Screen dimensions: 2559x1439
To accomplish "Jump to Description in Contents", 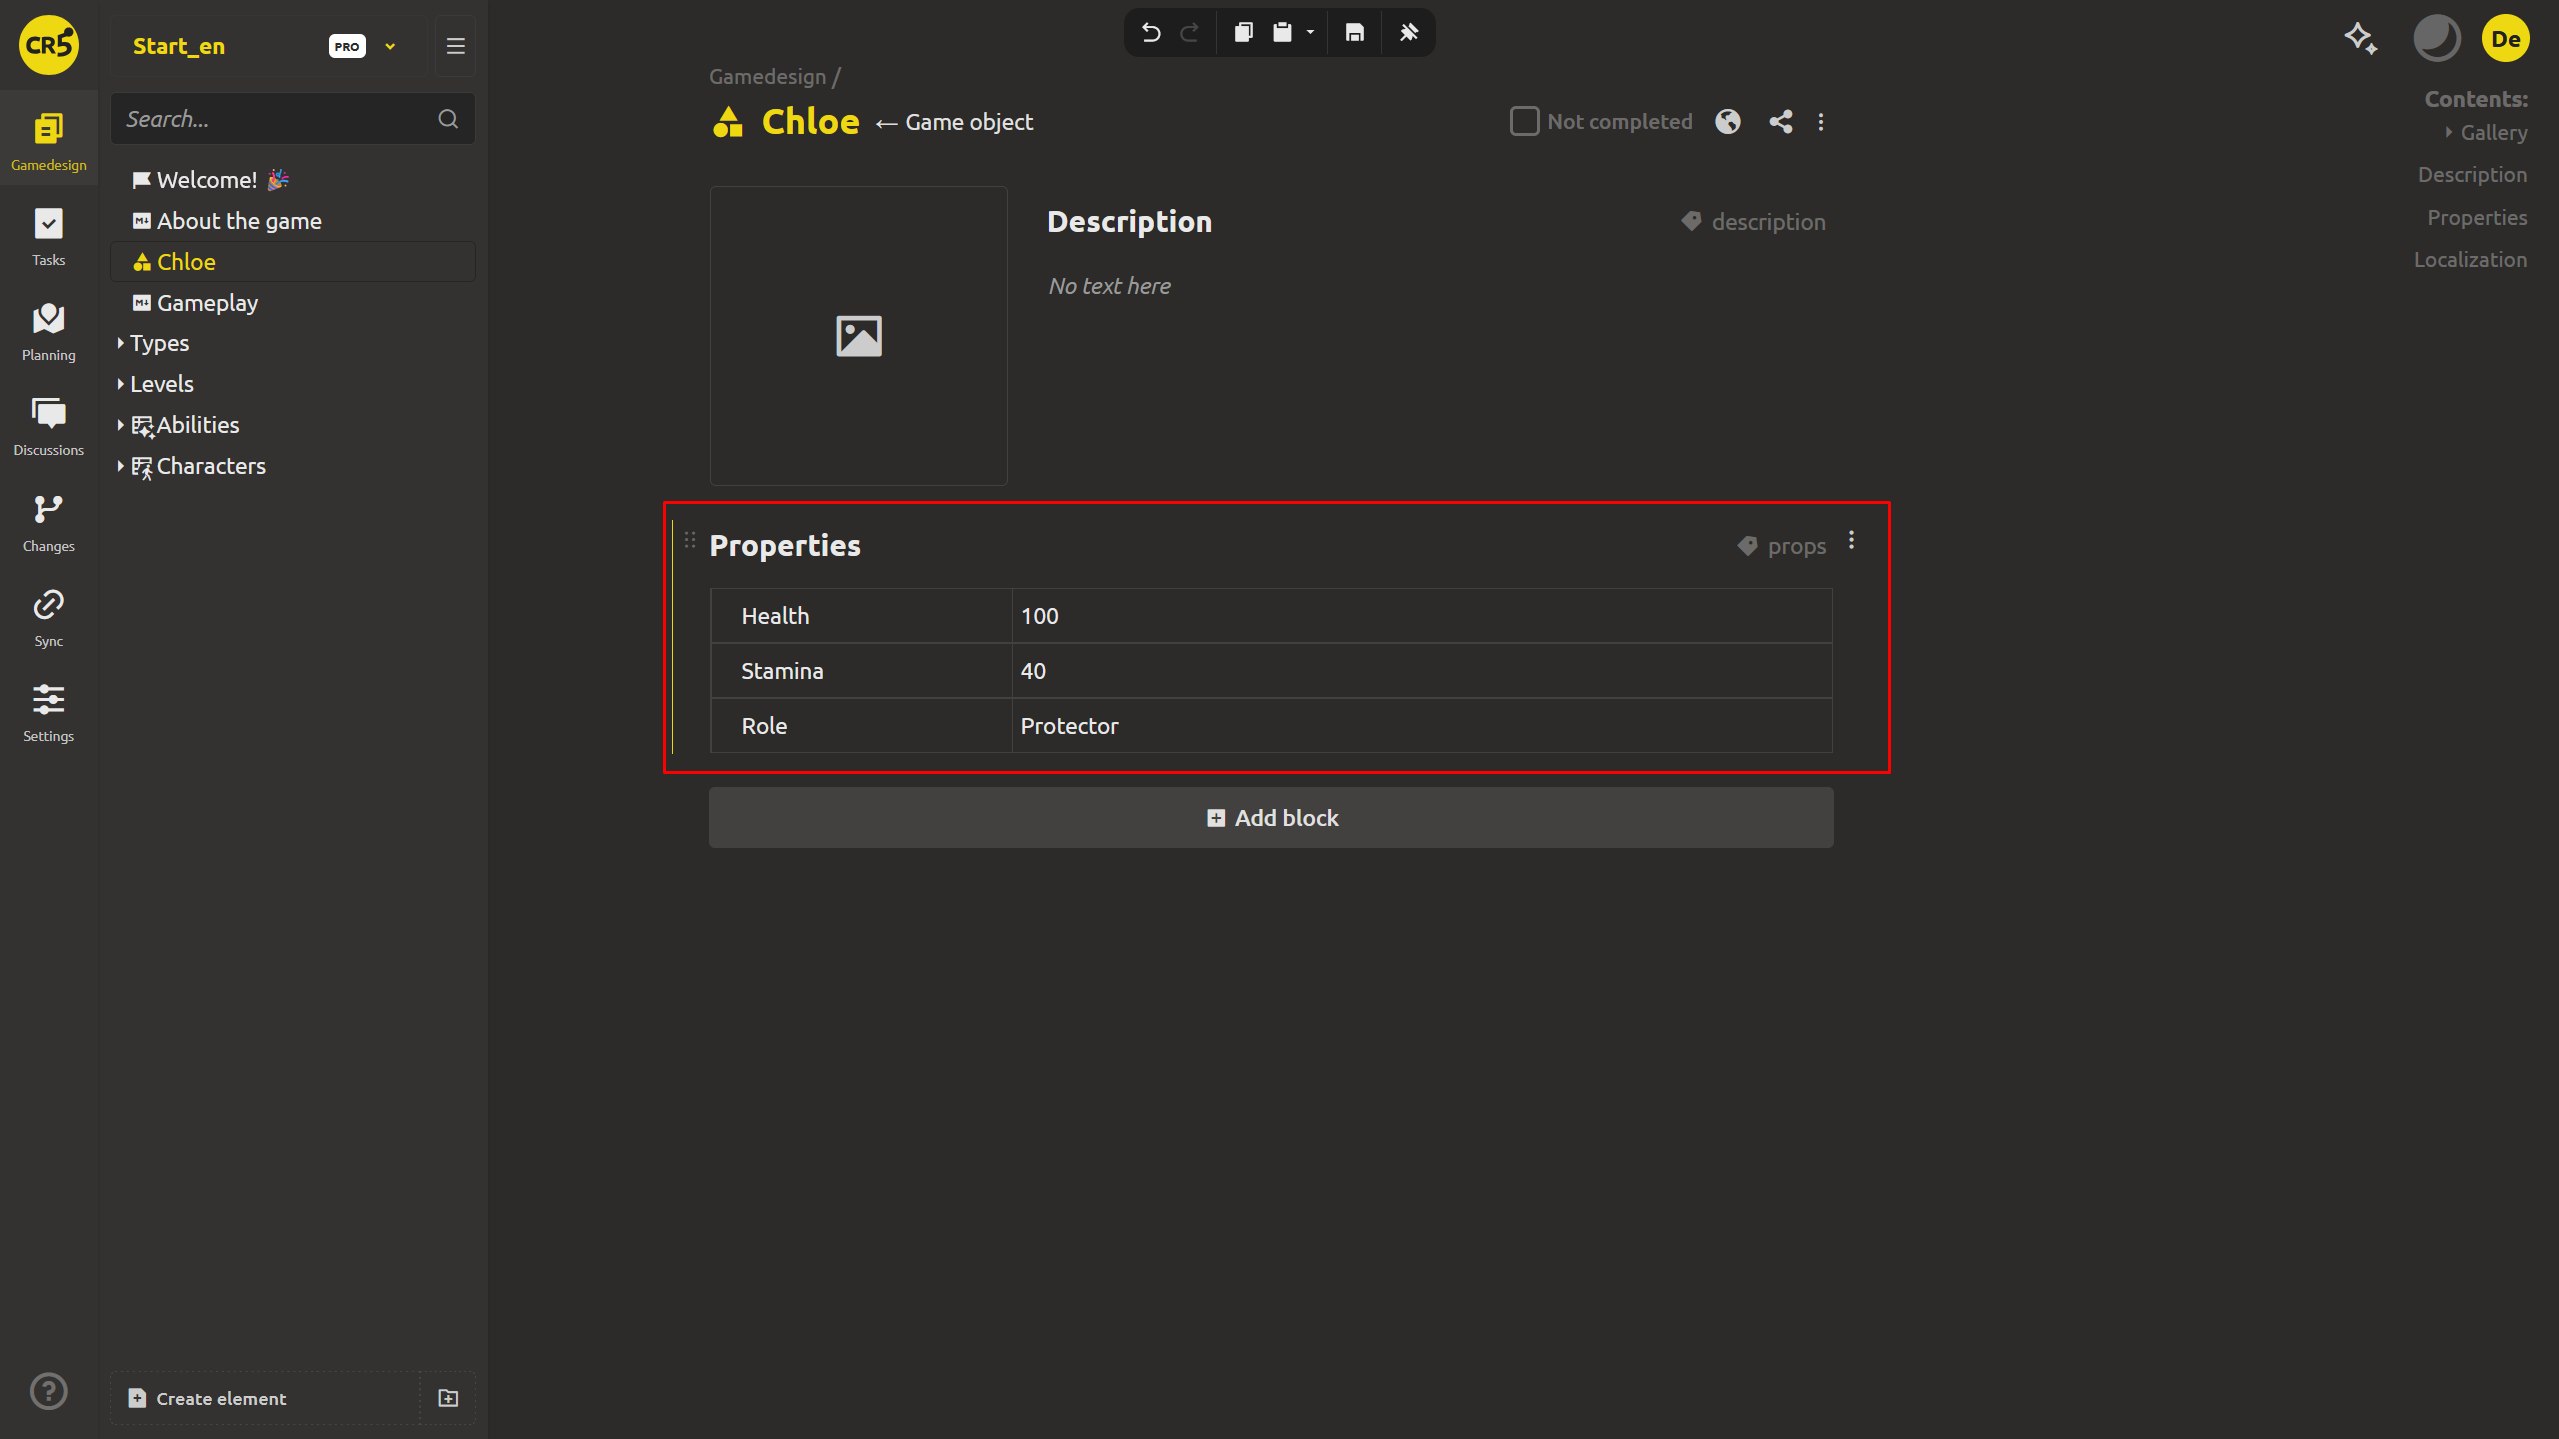I will pyautogui.click(x=2472, y=175).
